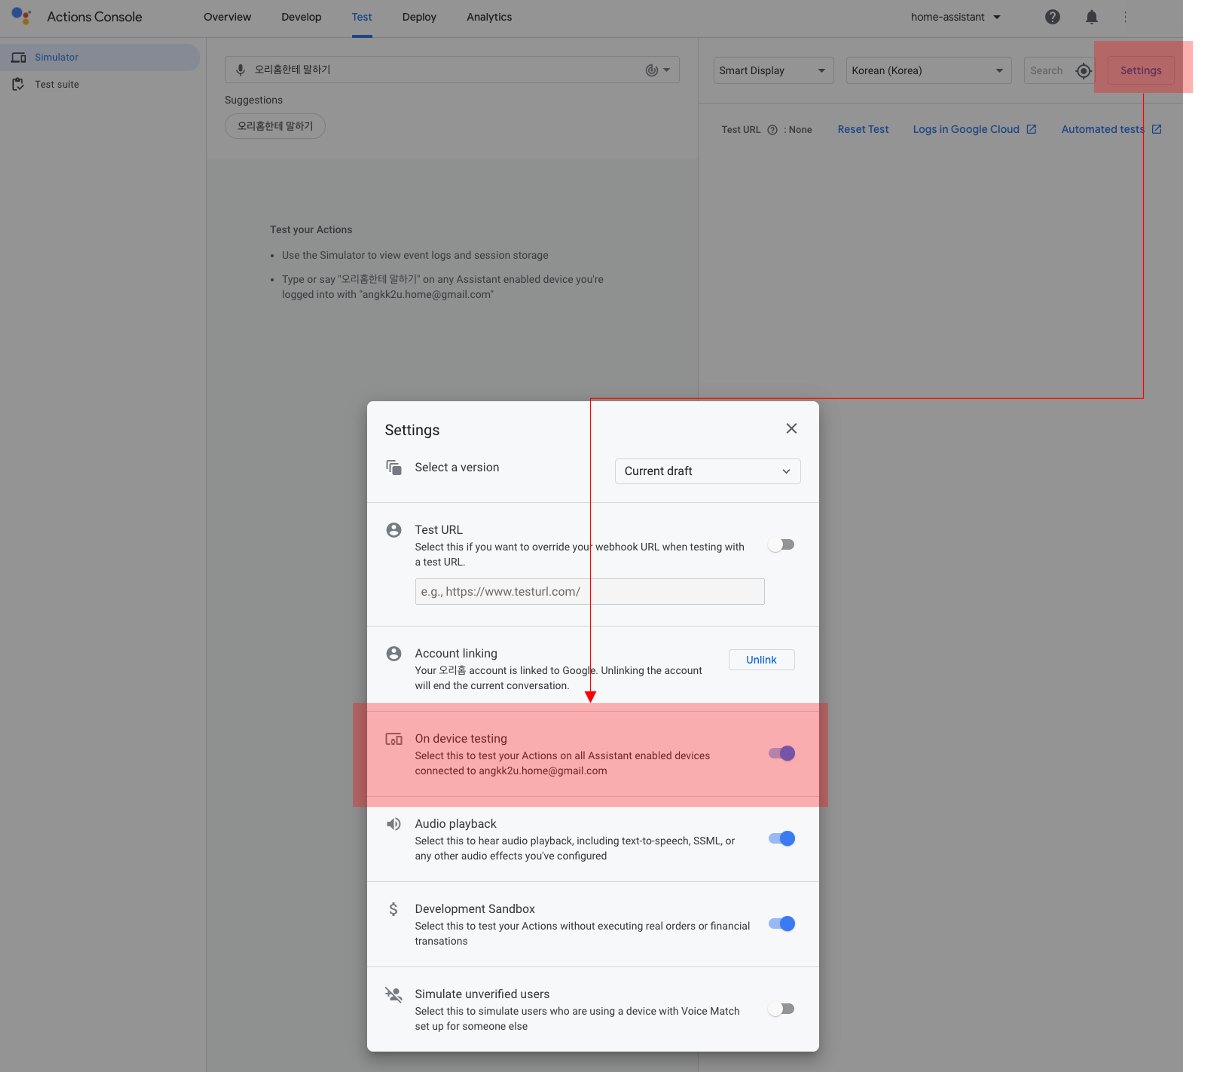Toggle the Audio playback switch
1205x1072 pixels.
[781, 839]
